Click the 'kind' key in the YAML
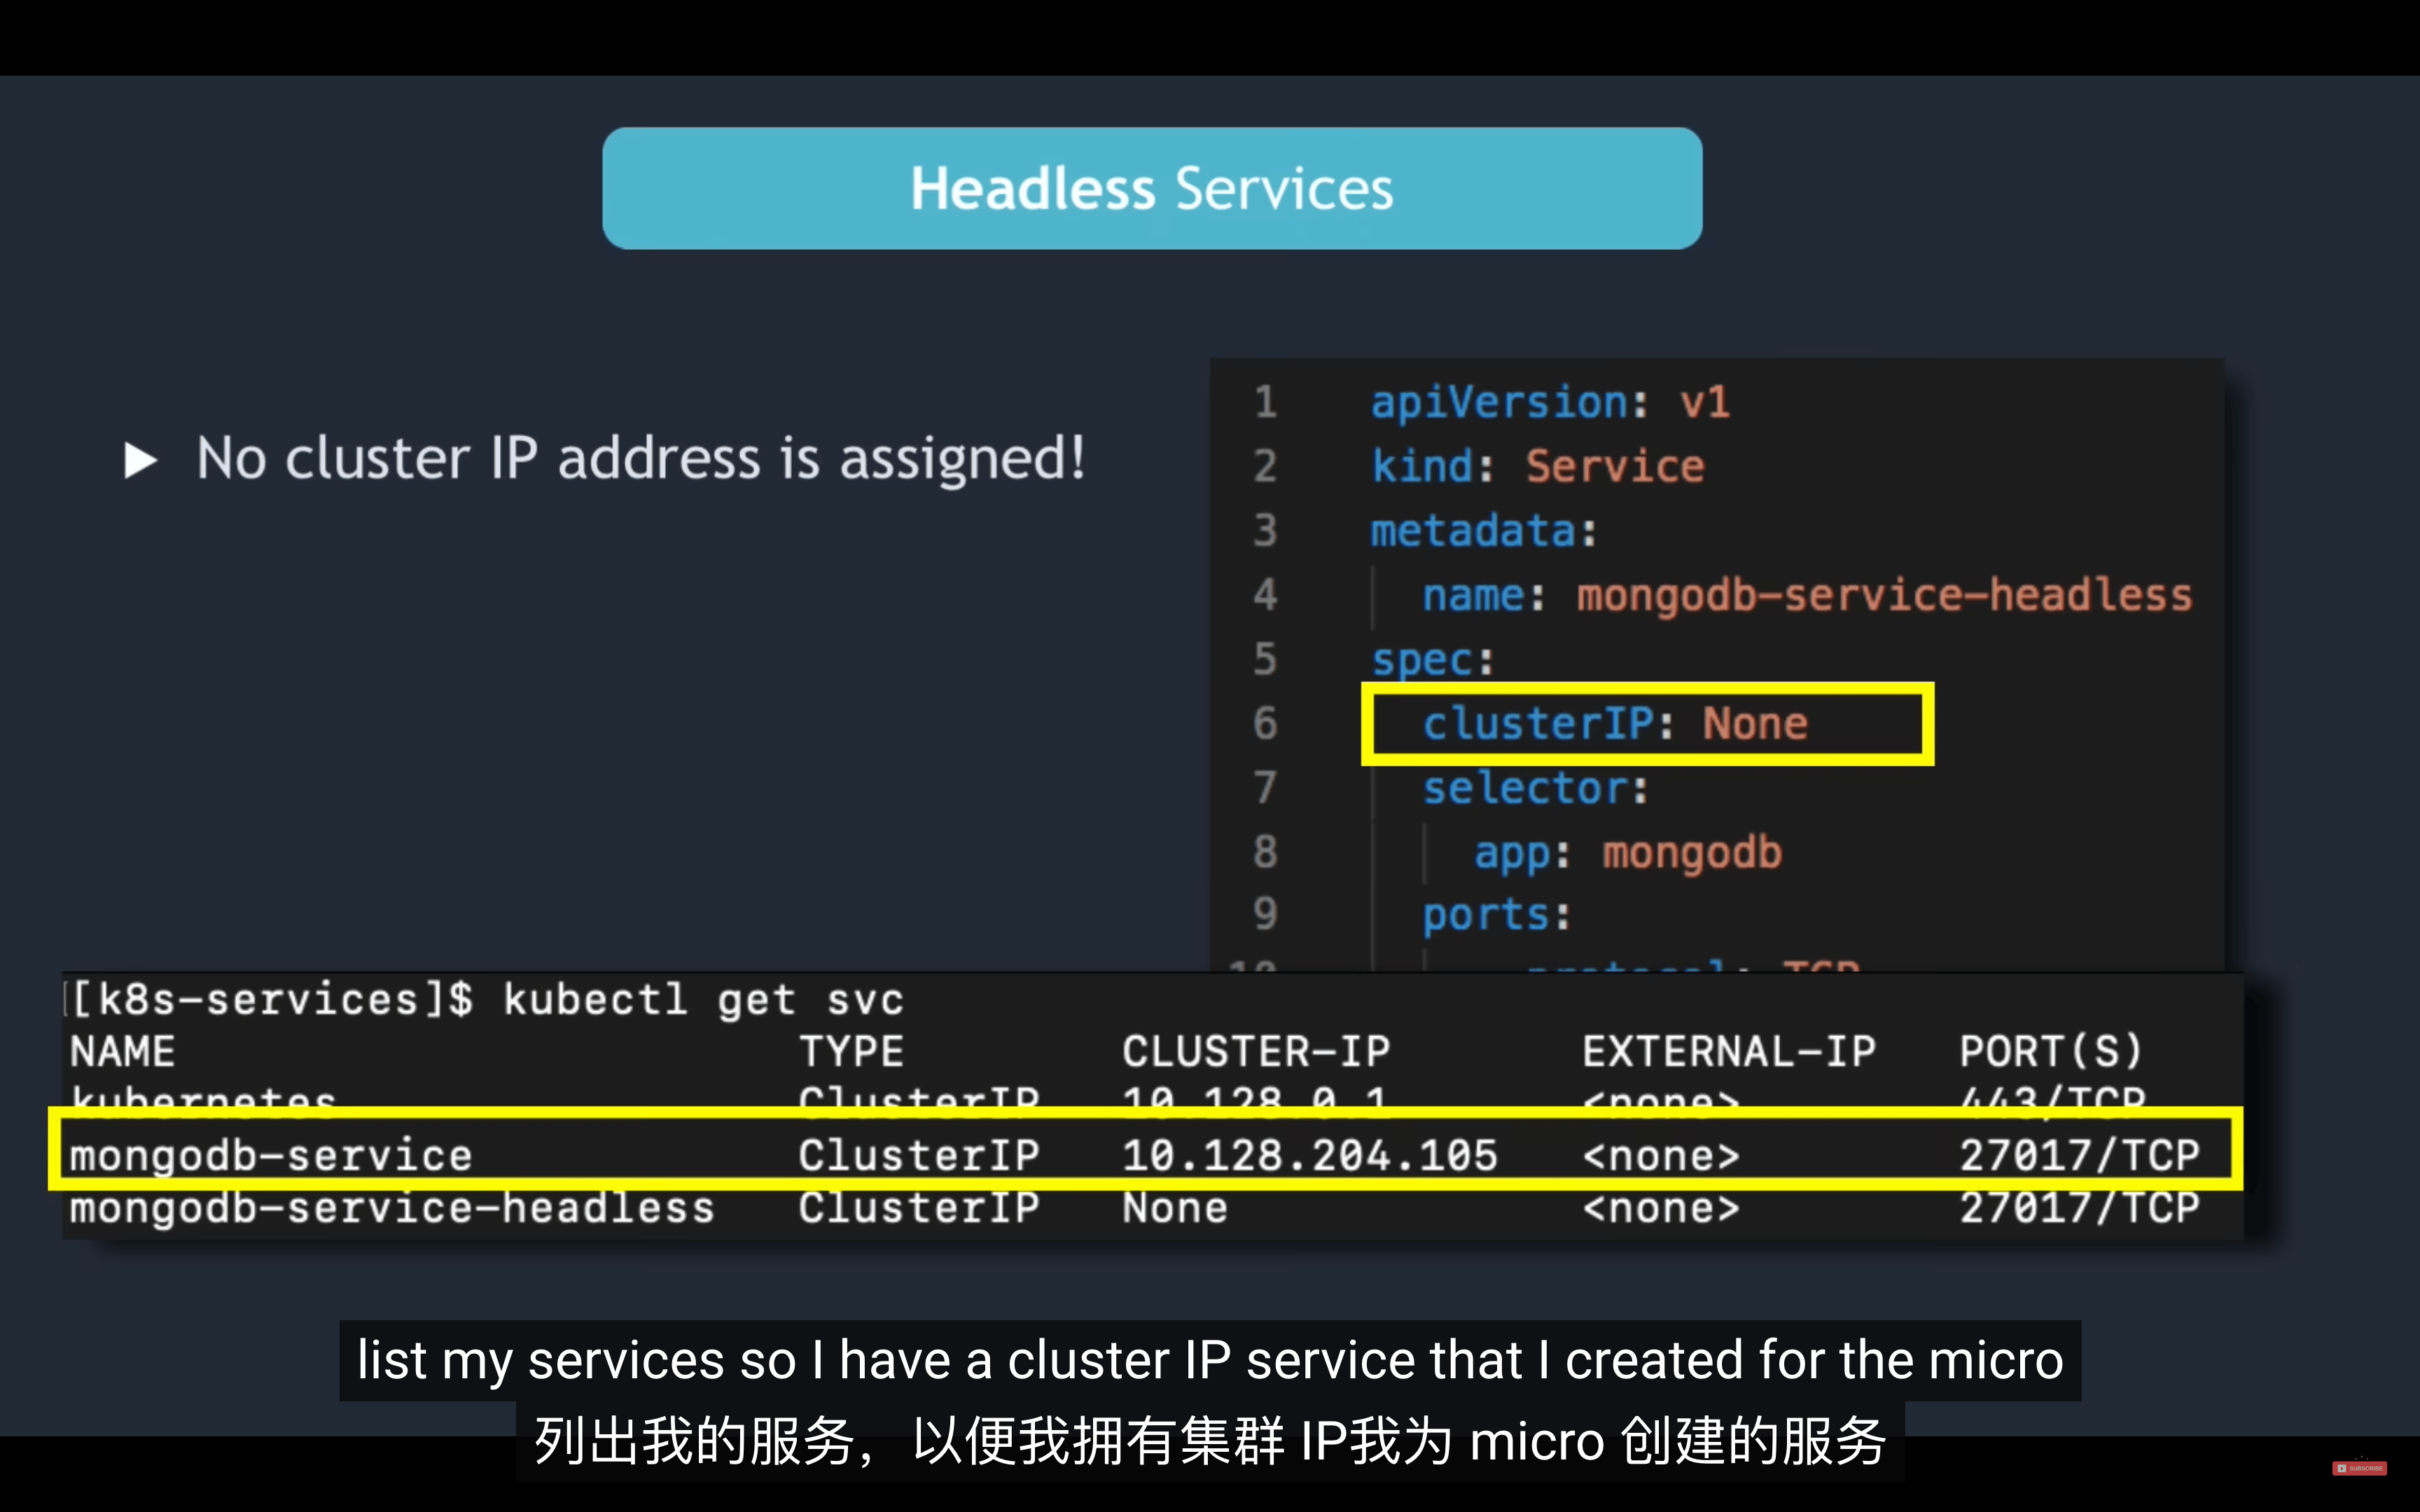The image size is (2420, 1512). (x=1421, y=466)
